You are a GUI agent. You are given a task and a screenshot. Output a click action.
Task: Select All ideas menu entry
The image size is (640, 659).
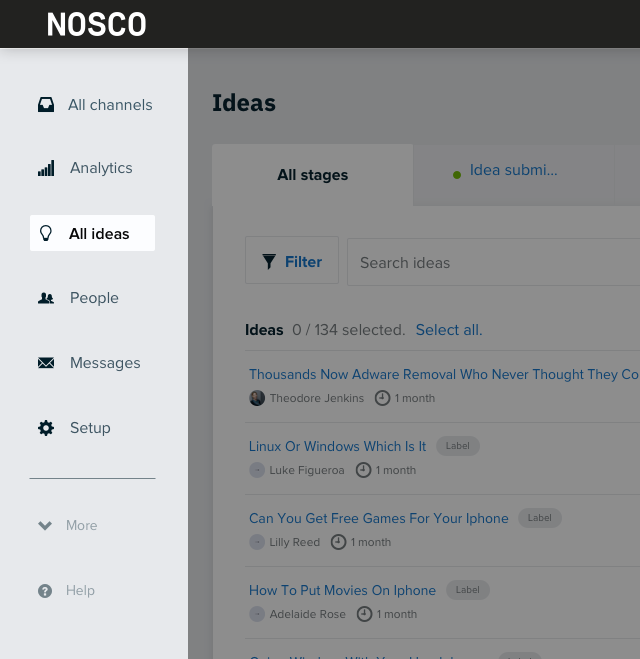(x=92, y=233)
